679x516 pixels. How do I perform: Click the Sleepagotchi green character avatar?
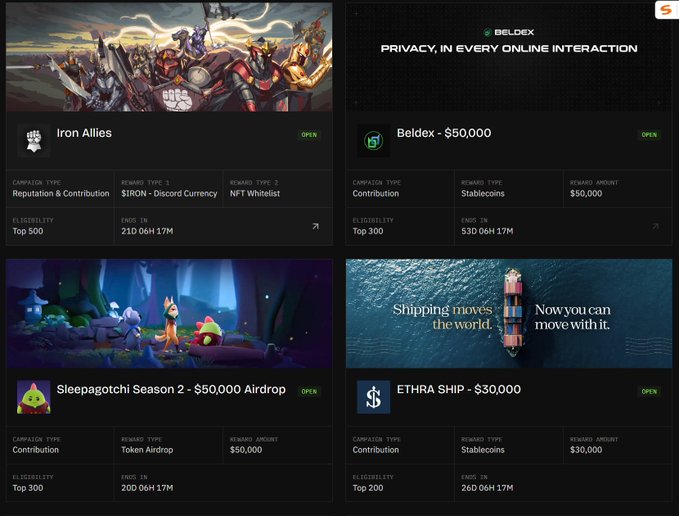coord(34,397)
